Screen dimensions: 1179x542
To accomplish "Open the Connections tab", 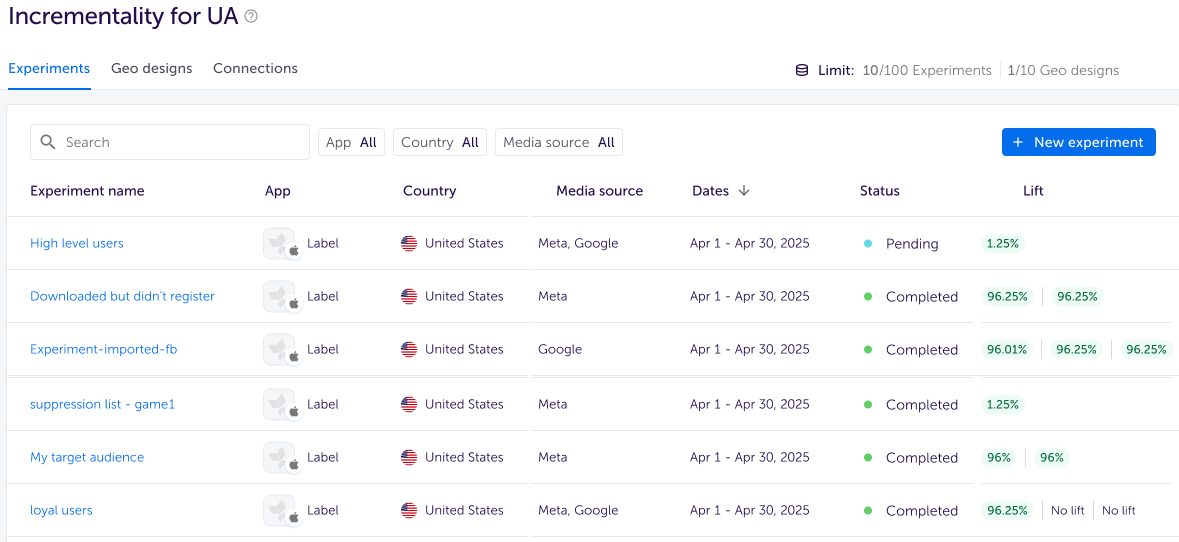I will pyautogui.click(x=255, y=69).
